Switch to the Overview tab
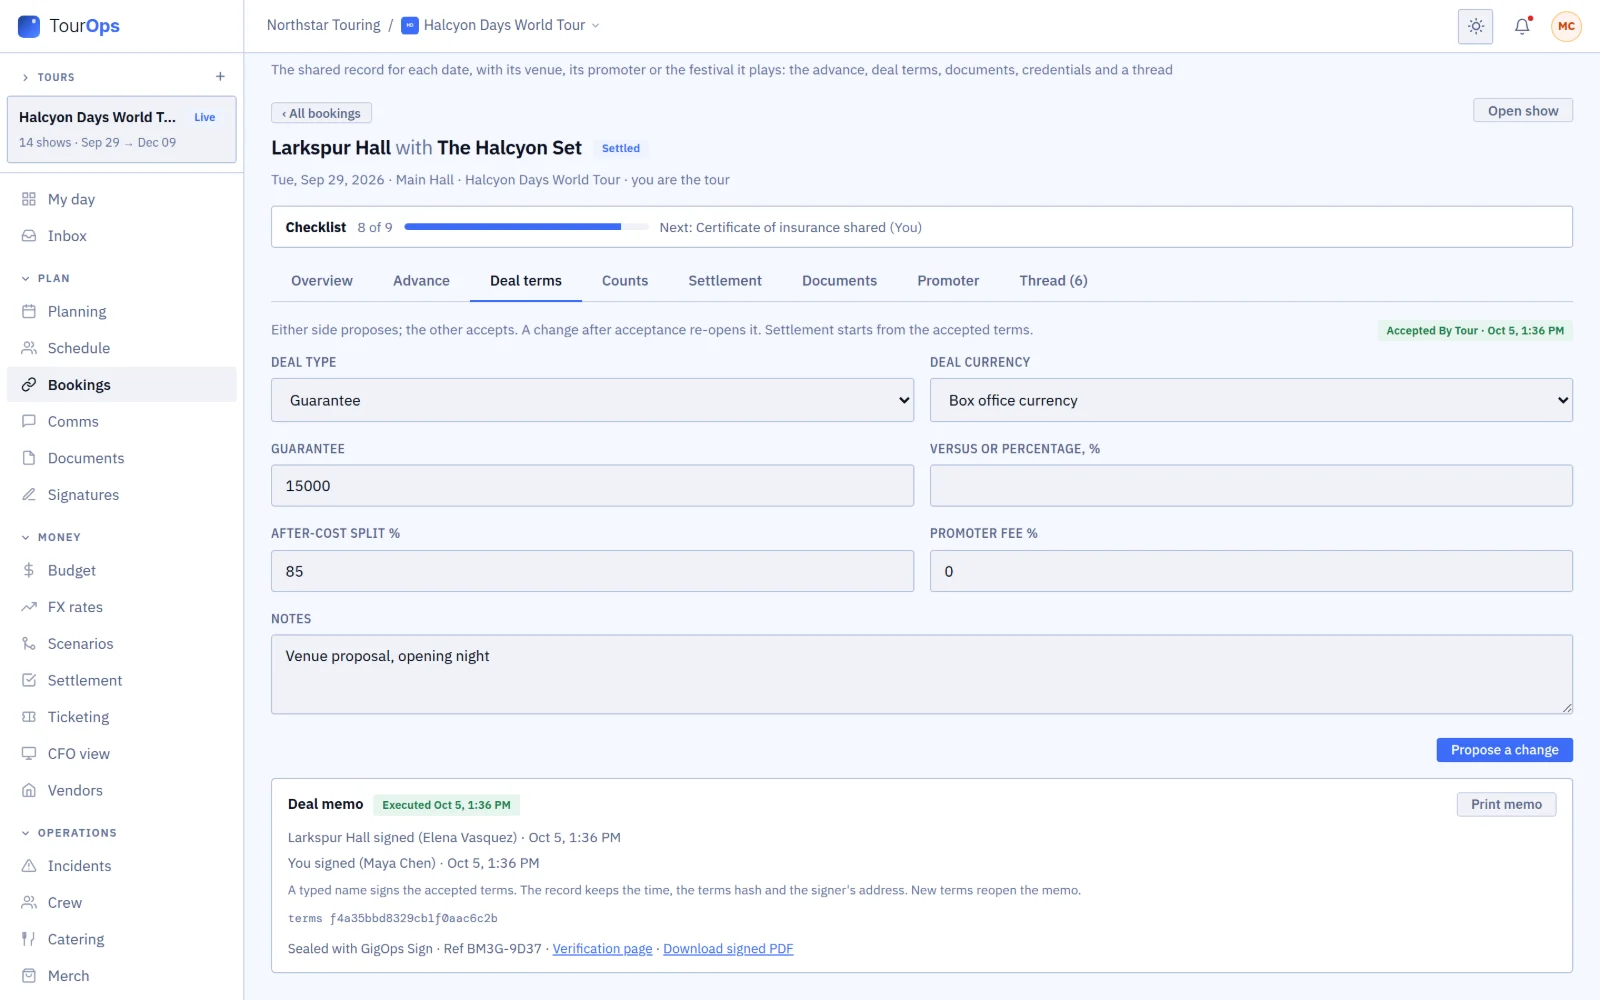 (x=322, y=281)
